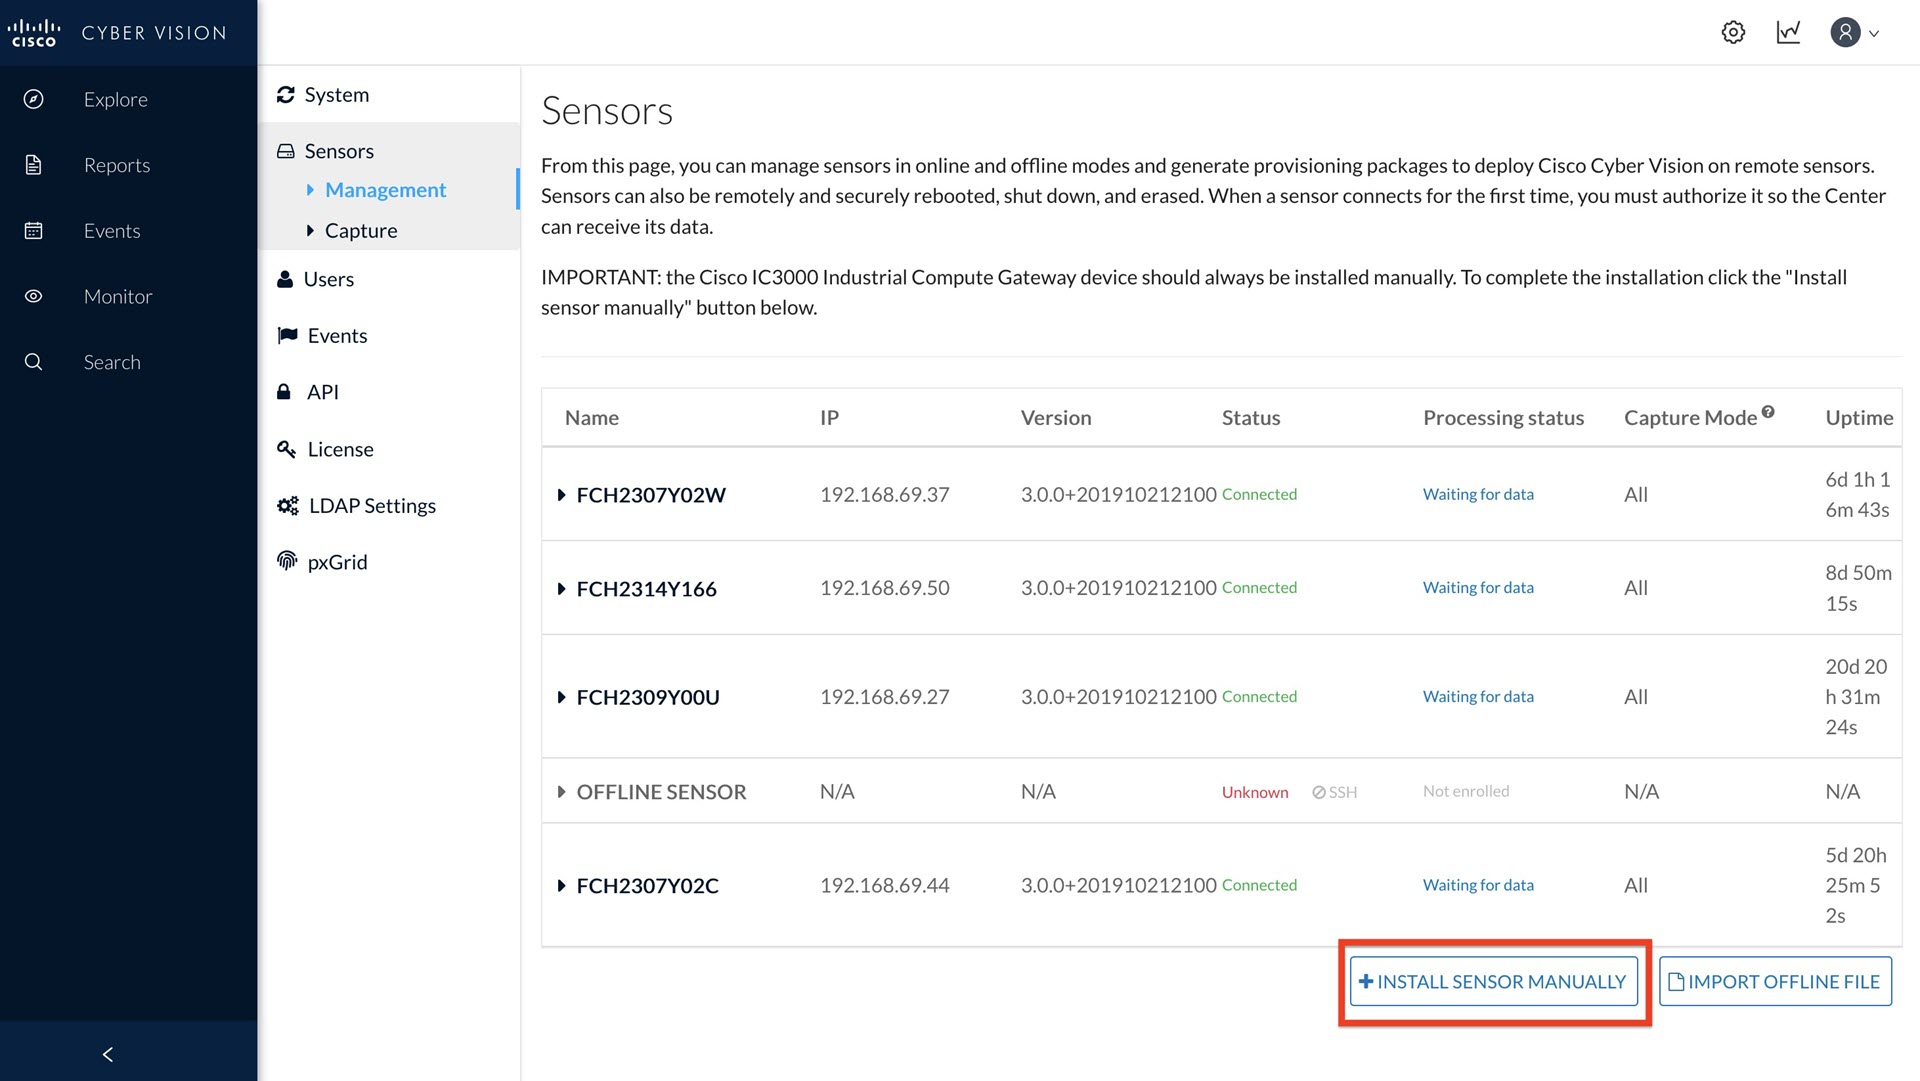The height and width of the screenshot is (1081, 1920).
Task: Expand sensor row FCH2307Y02C
Action: coord(561,886)
